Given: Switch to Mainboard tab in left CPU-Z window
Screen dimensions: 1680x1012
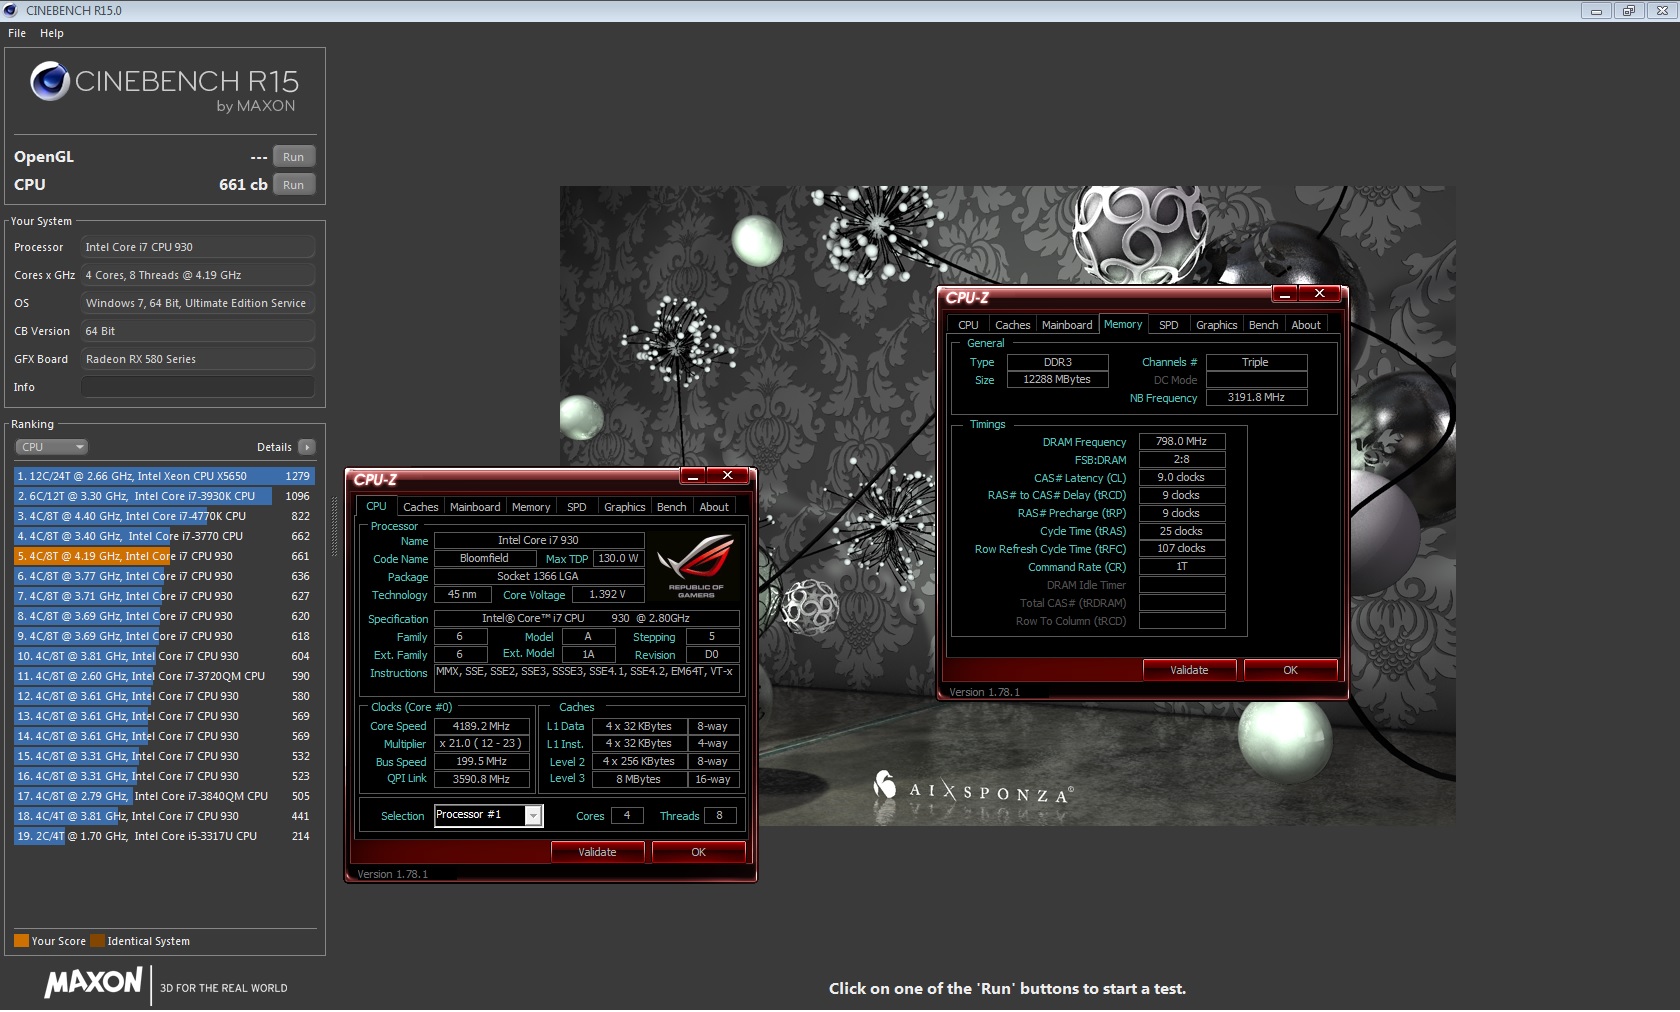Looking at the screenshot, I should [x=475, y=507].
